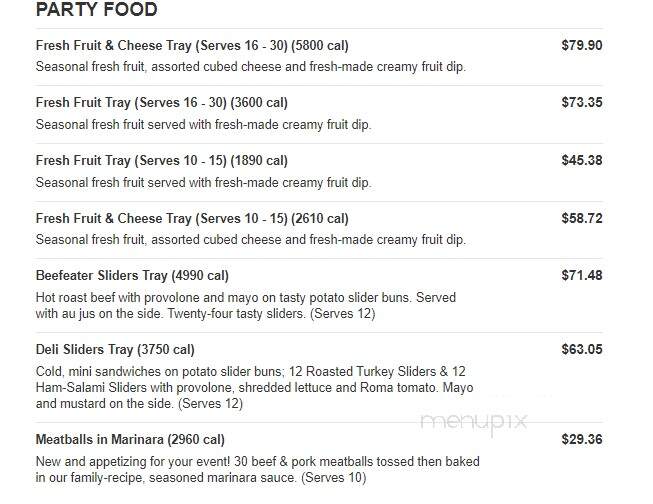653x504 pixels.
Task: Click the $79.90 price
Action: [x=581, y=45]
